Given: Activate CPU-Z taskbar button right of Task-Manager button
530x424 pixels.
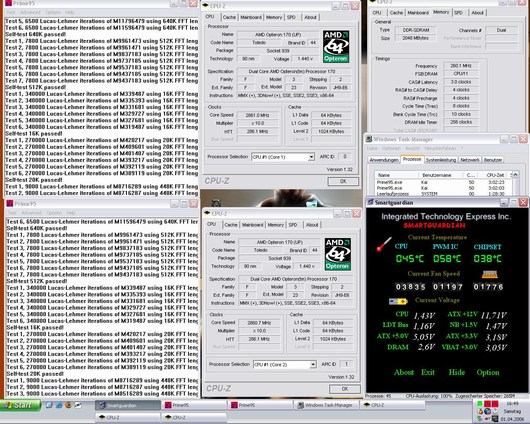Looking at the screenshot, I should click(392, 405).
